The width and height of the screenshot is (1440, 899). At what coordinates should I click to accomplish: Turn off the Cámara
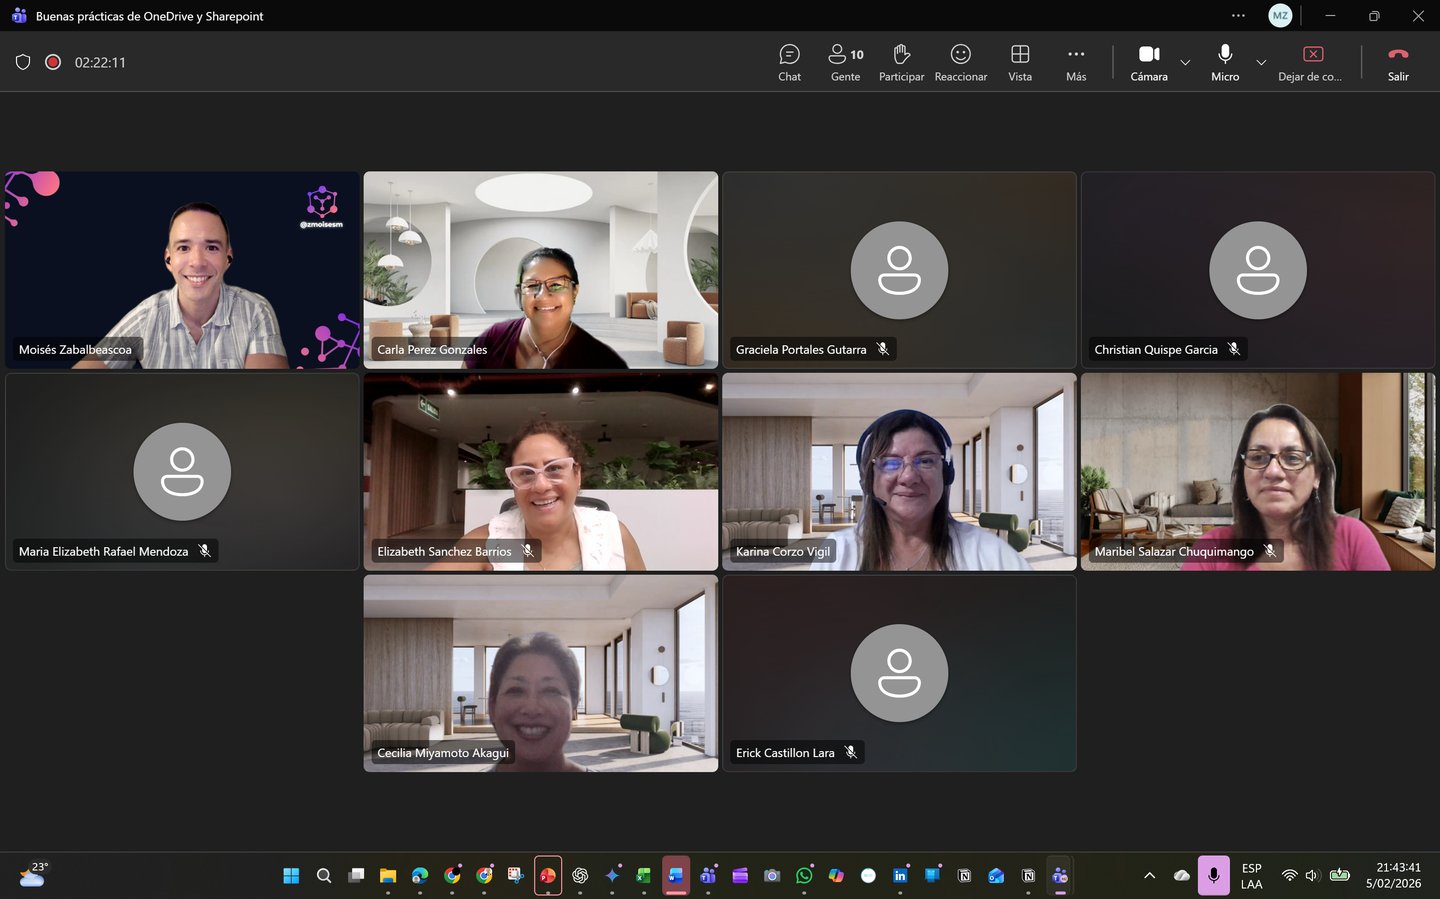tap(1149, 62)
